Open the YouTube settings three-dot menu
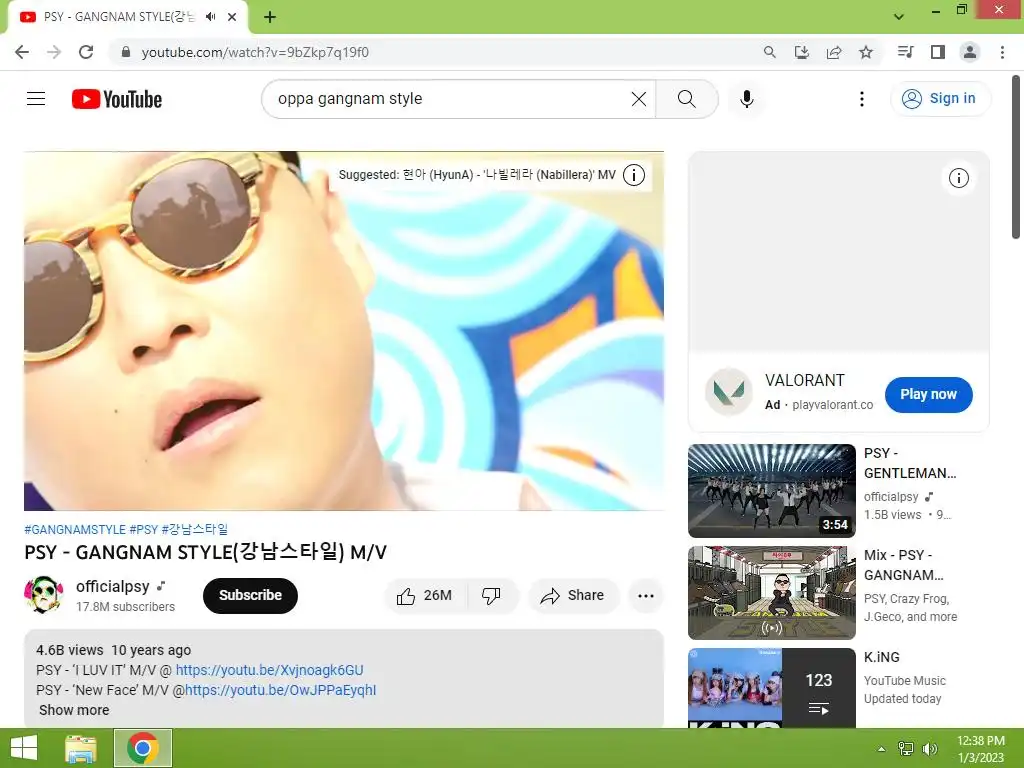The width and height of the screenshot is (1024, 768). coord(861,99)
